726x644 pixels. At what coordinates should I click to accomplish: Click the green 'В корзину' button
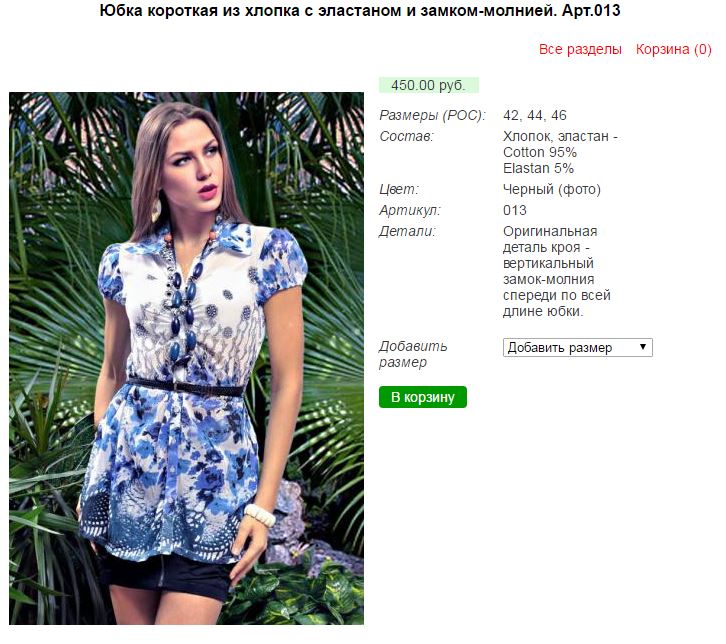click(x=422, y=397)
